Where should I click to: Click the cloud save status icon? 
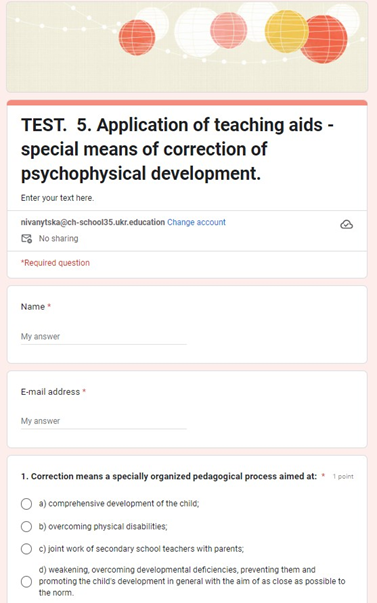click(x=346, y=224)
